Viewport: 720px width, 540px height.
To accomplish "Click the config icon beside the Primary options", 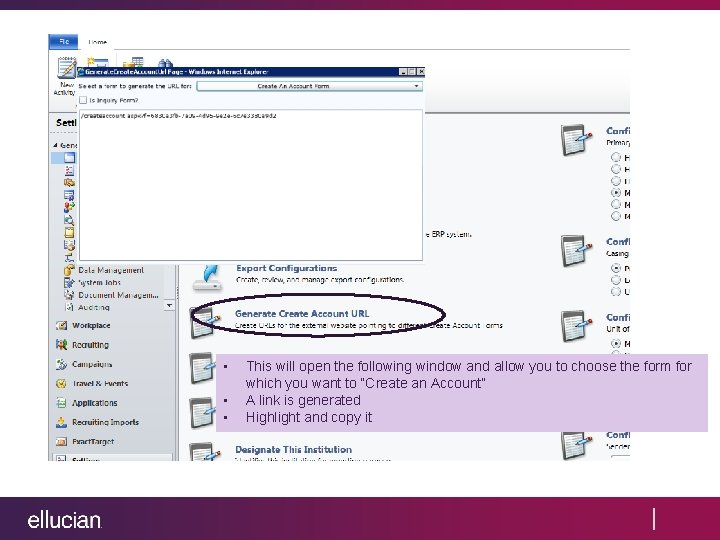I will [x=576, y=140].
